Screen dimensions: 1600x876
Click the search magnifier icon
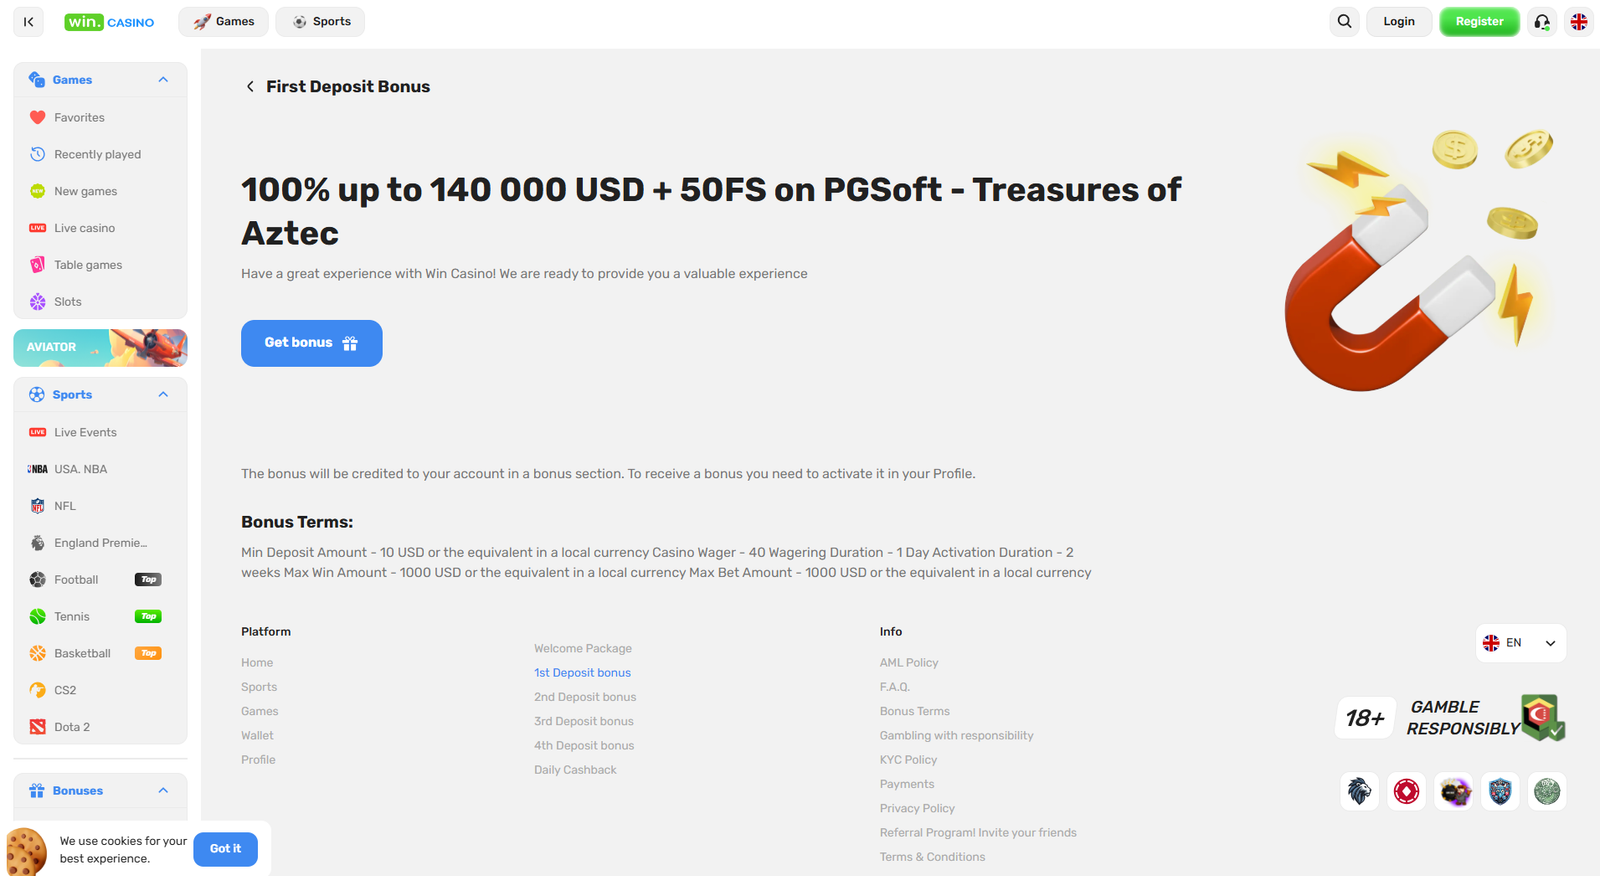(x=1344, y=21)
